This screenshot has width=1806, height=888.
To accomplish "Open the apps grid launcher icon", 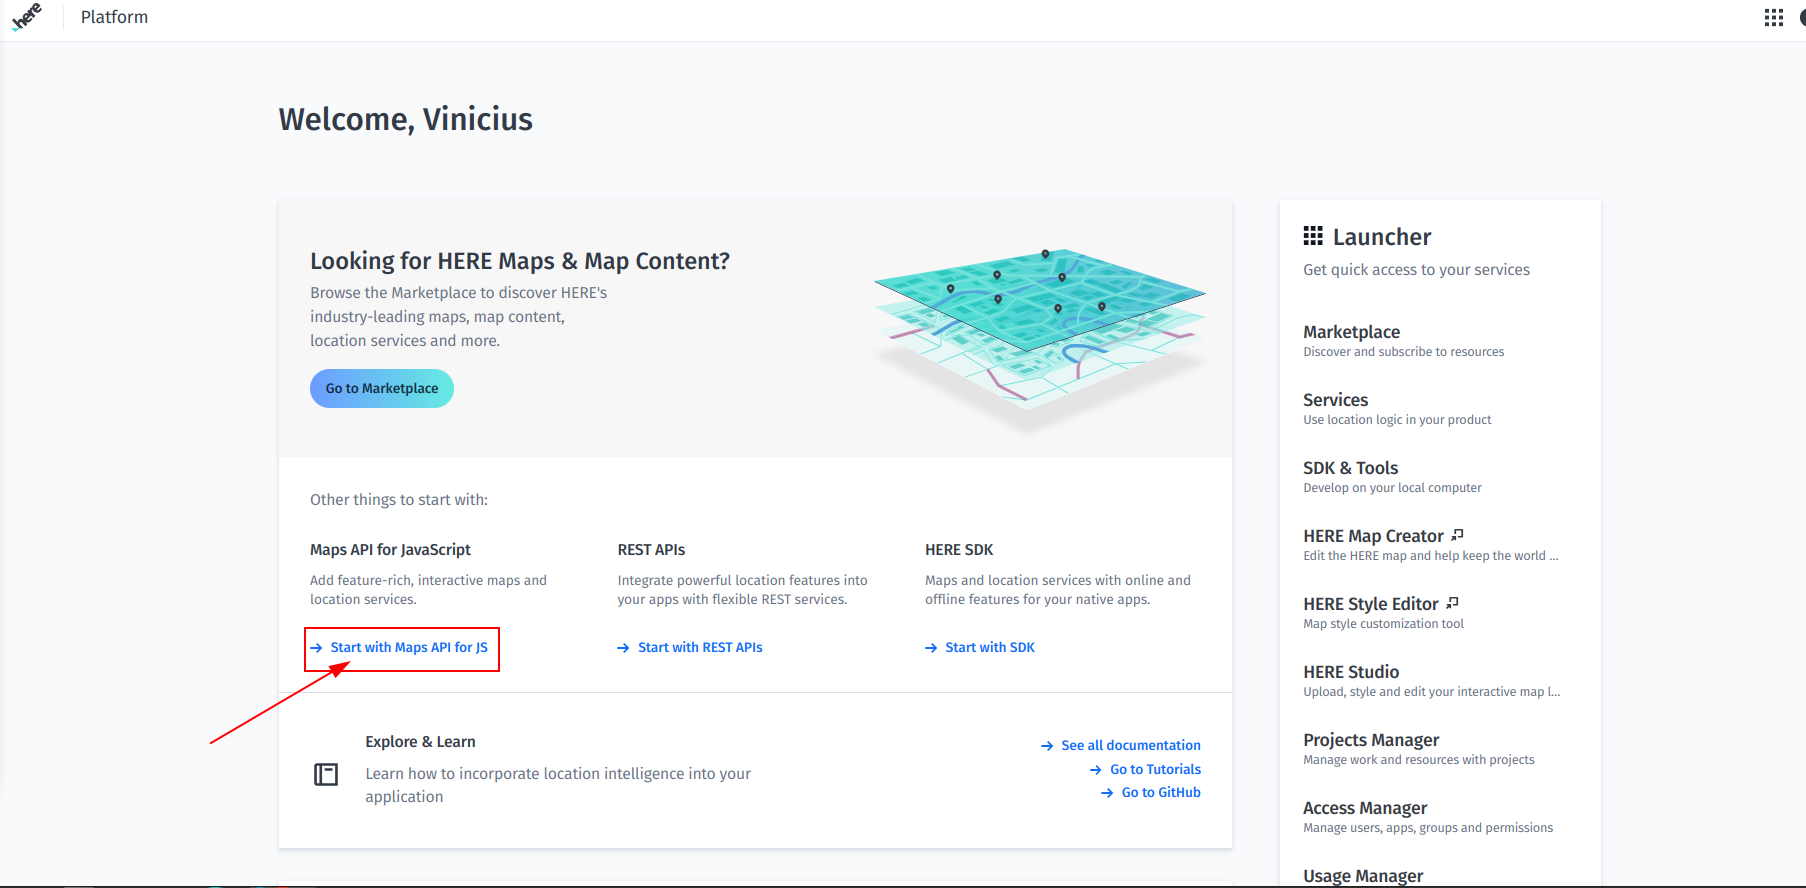I will pos(1774,18).
